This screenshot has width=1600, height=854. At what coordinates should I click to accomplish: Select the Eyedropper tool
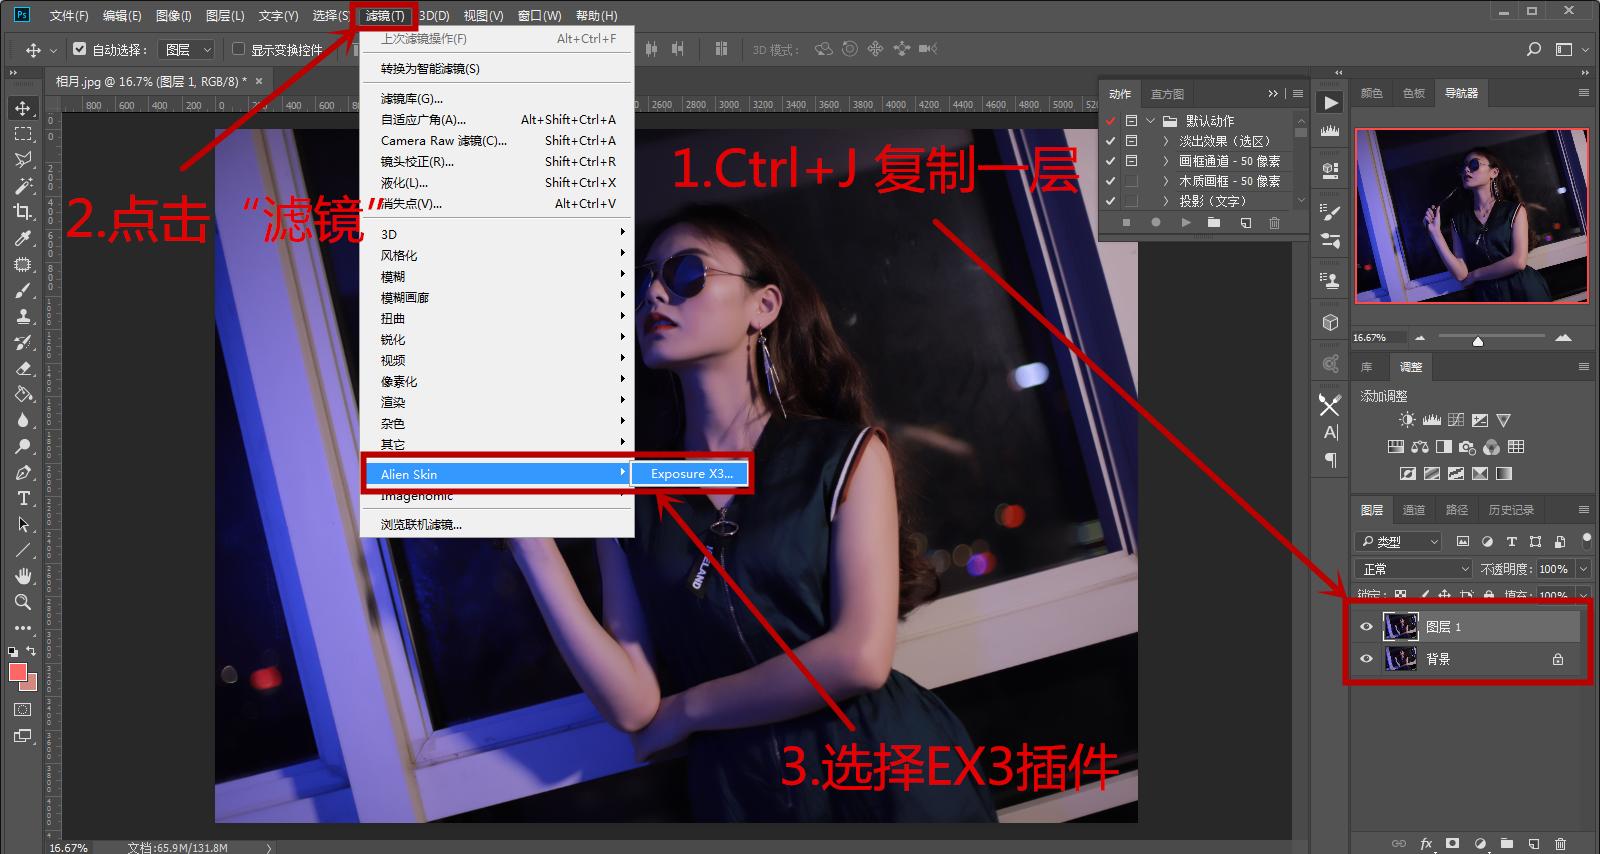pos(22,238)
